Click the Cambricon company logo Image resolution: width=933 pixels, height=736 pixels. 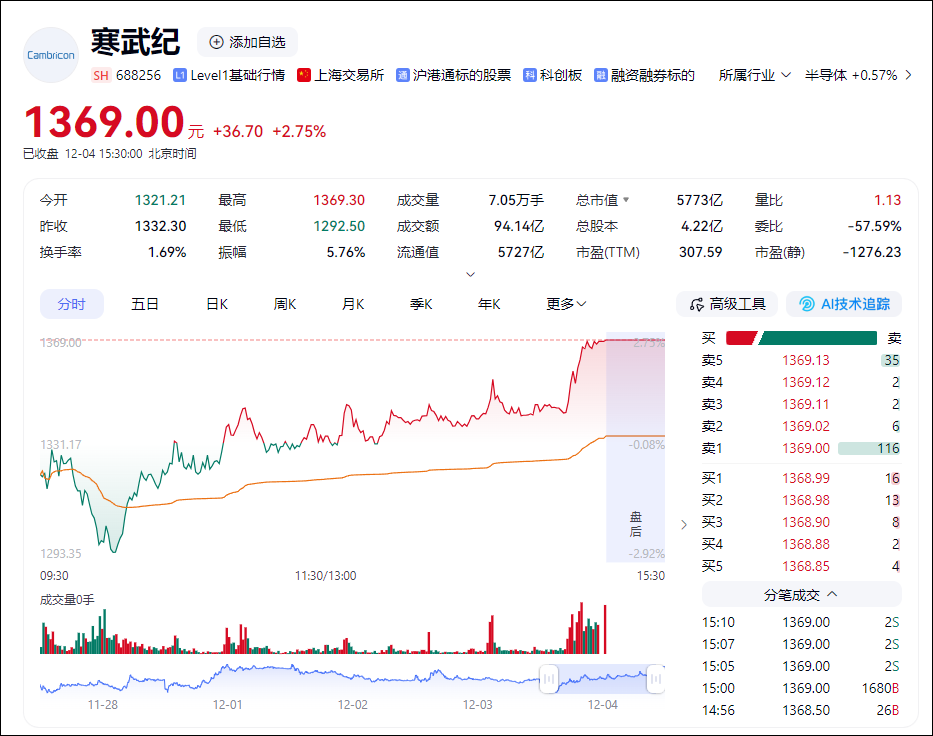[51, 55]
